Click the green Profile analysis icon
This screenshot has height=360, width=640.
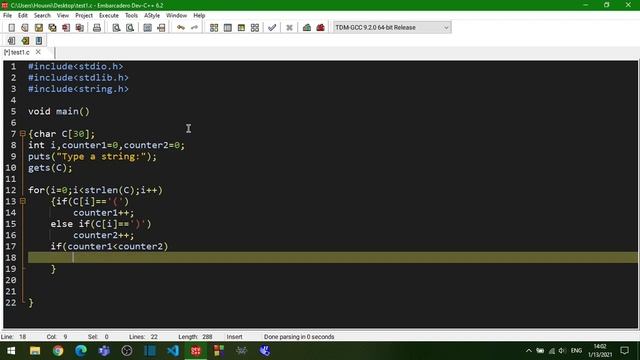[x=307, y=28]
